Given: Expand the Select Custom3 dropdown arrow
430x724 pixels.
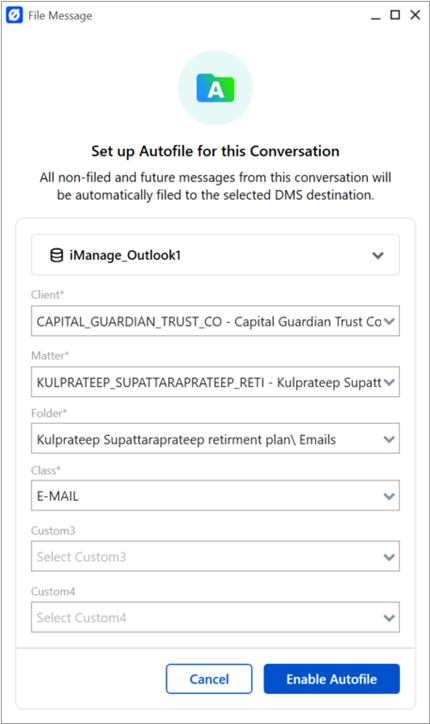Looking at the screenshot, I should pos(389,557).
